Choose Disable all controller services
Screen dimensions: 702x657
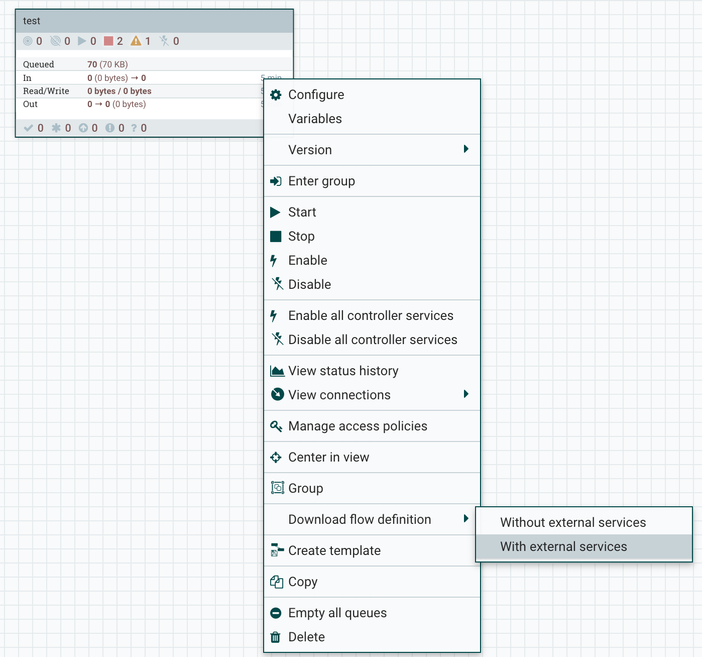372,340
